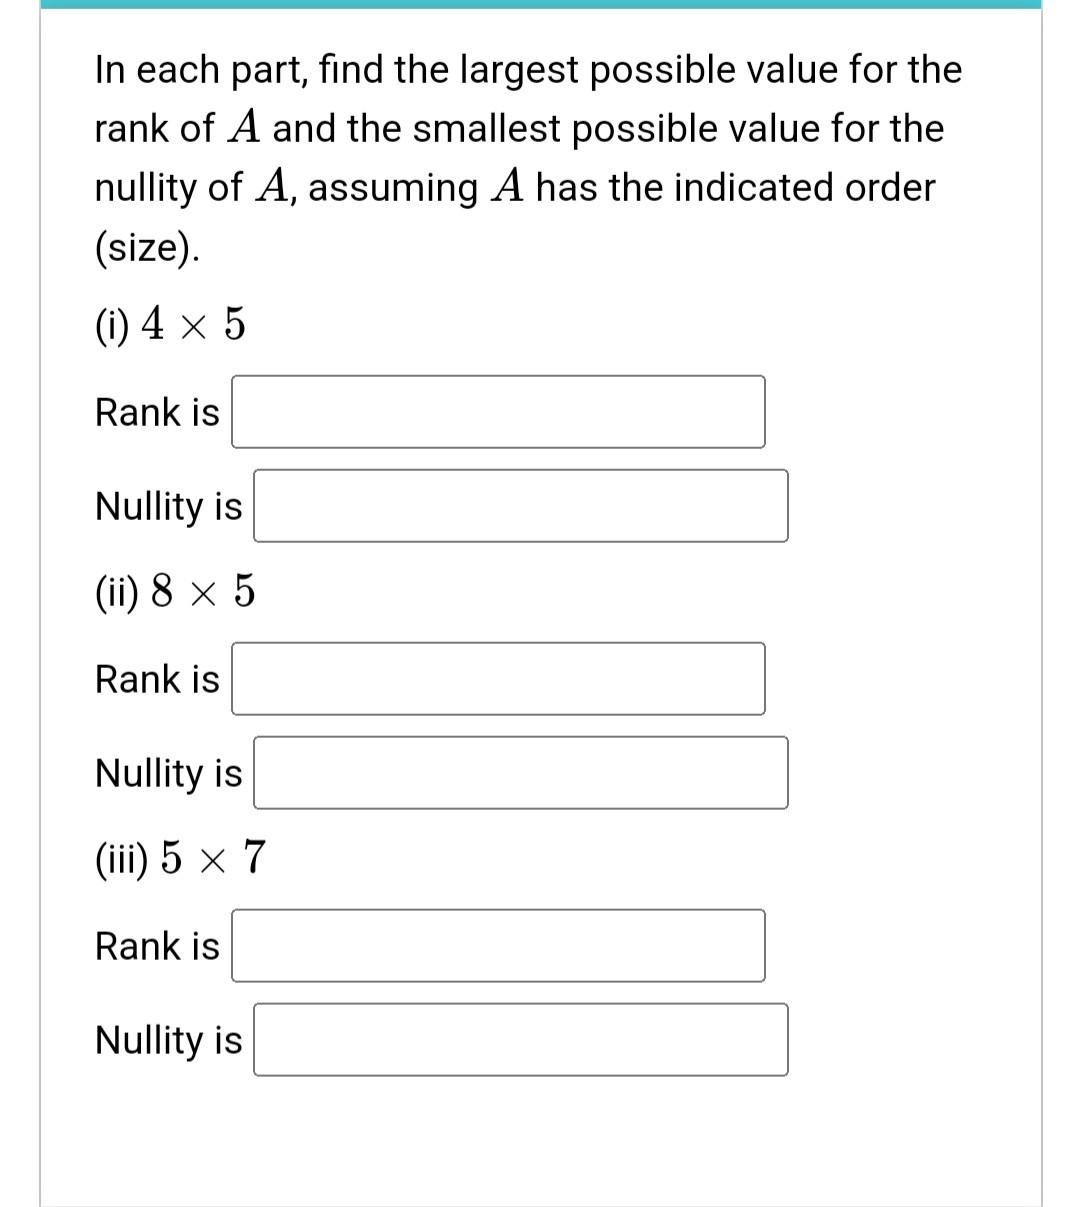
Task: Select the answer box below '(ii) 8 × 5'
Action: click(x=497, y=679)
